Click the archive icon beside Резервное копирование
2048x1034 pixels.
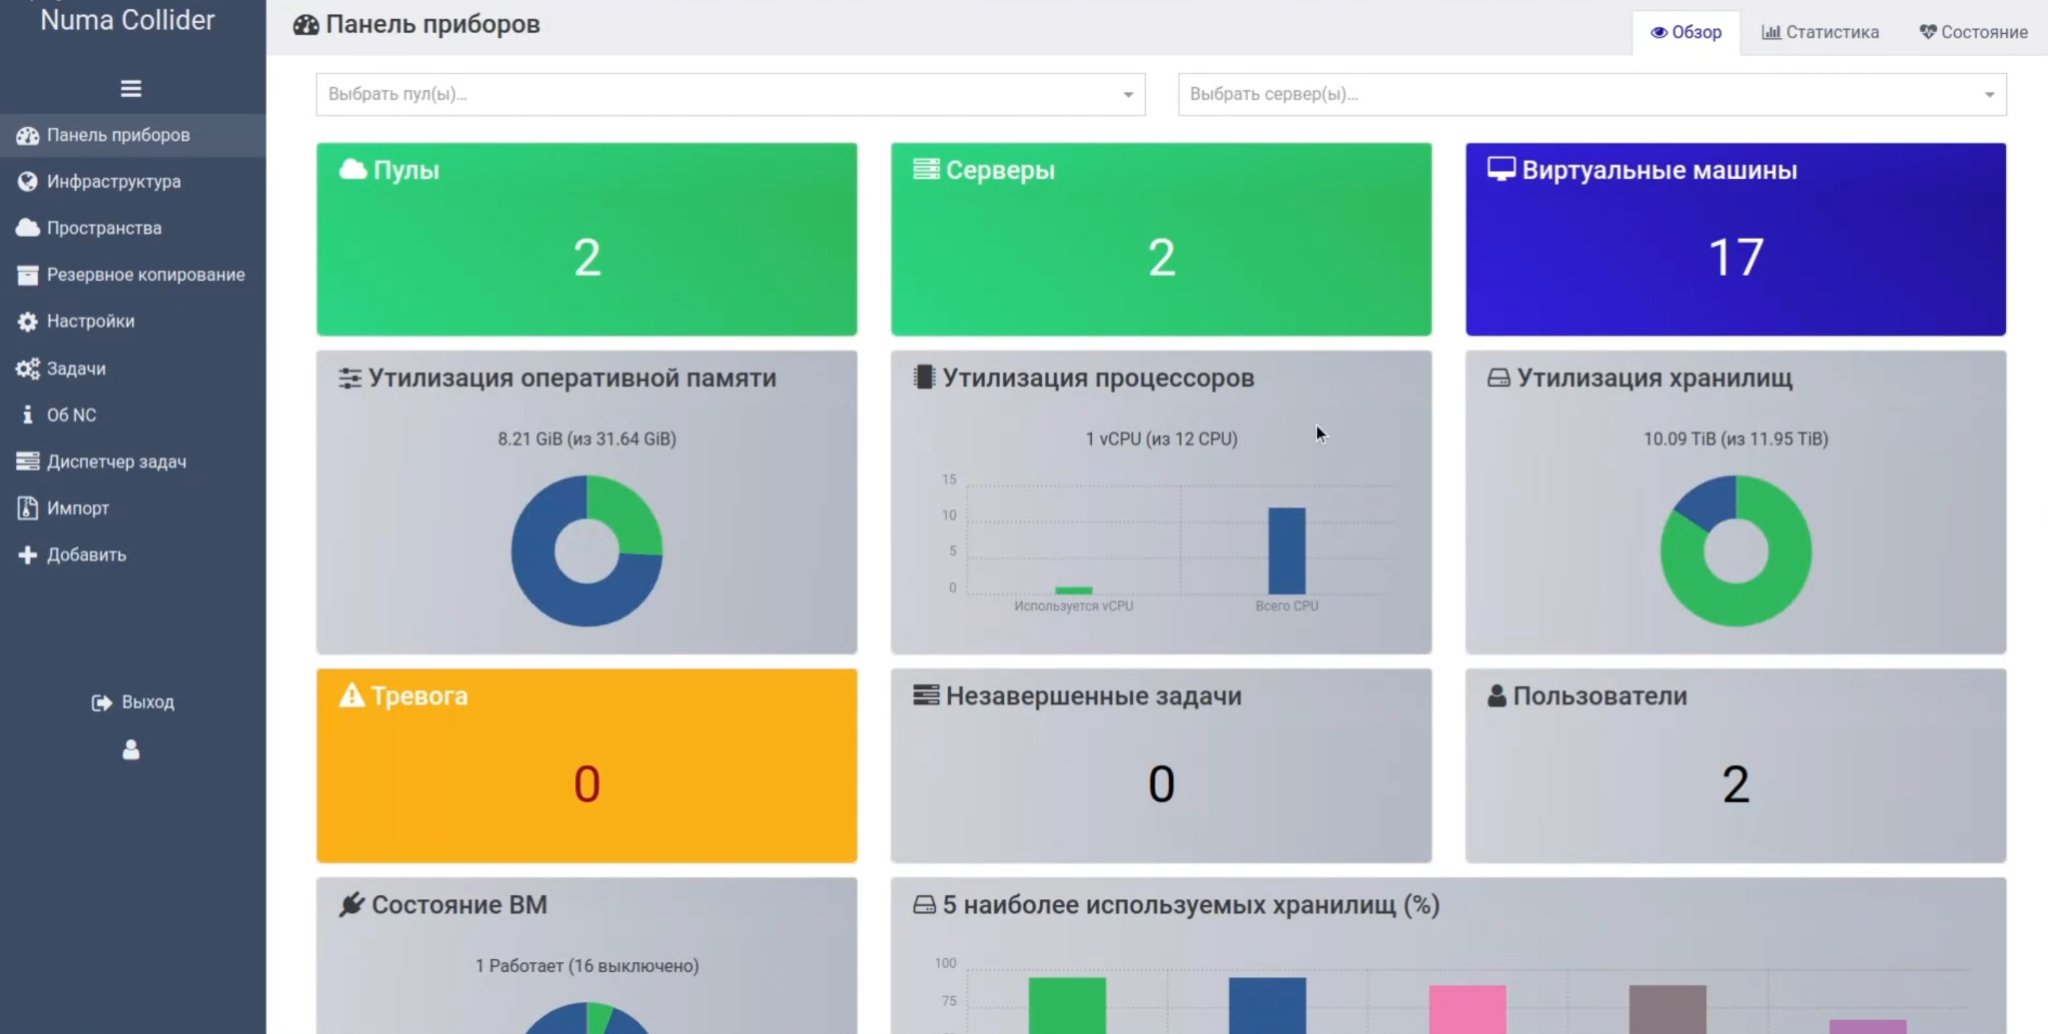tap(27, 275)
